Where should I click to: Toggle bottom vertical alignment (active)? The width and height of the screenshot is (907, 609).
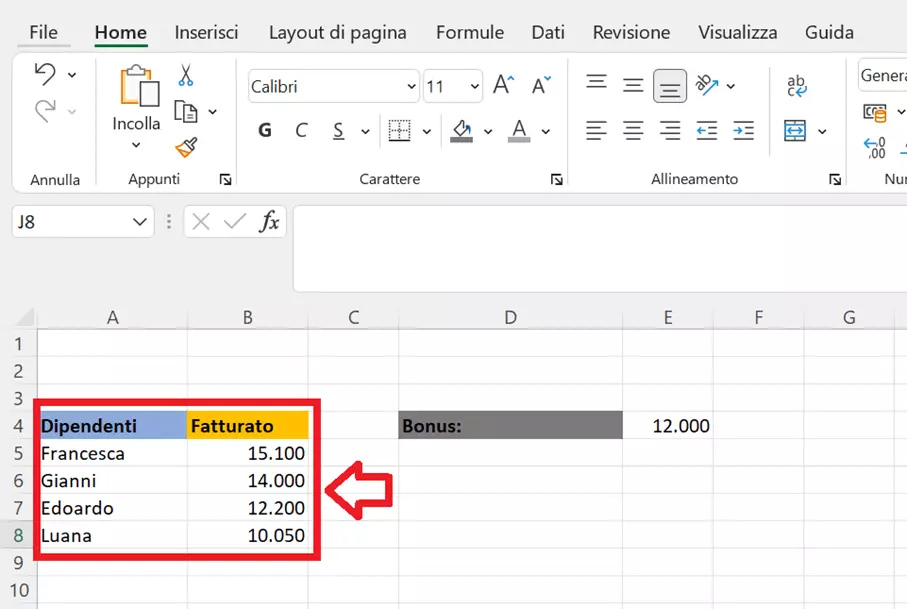point(670,86)
